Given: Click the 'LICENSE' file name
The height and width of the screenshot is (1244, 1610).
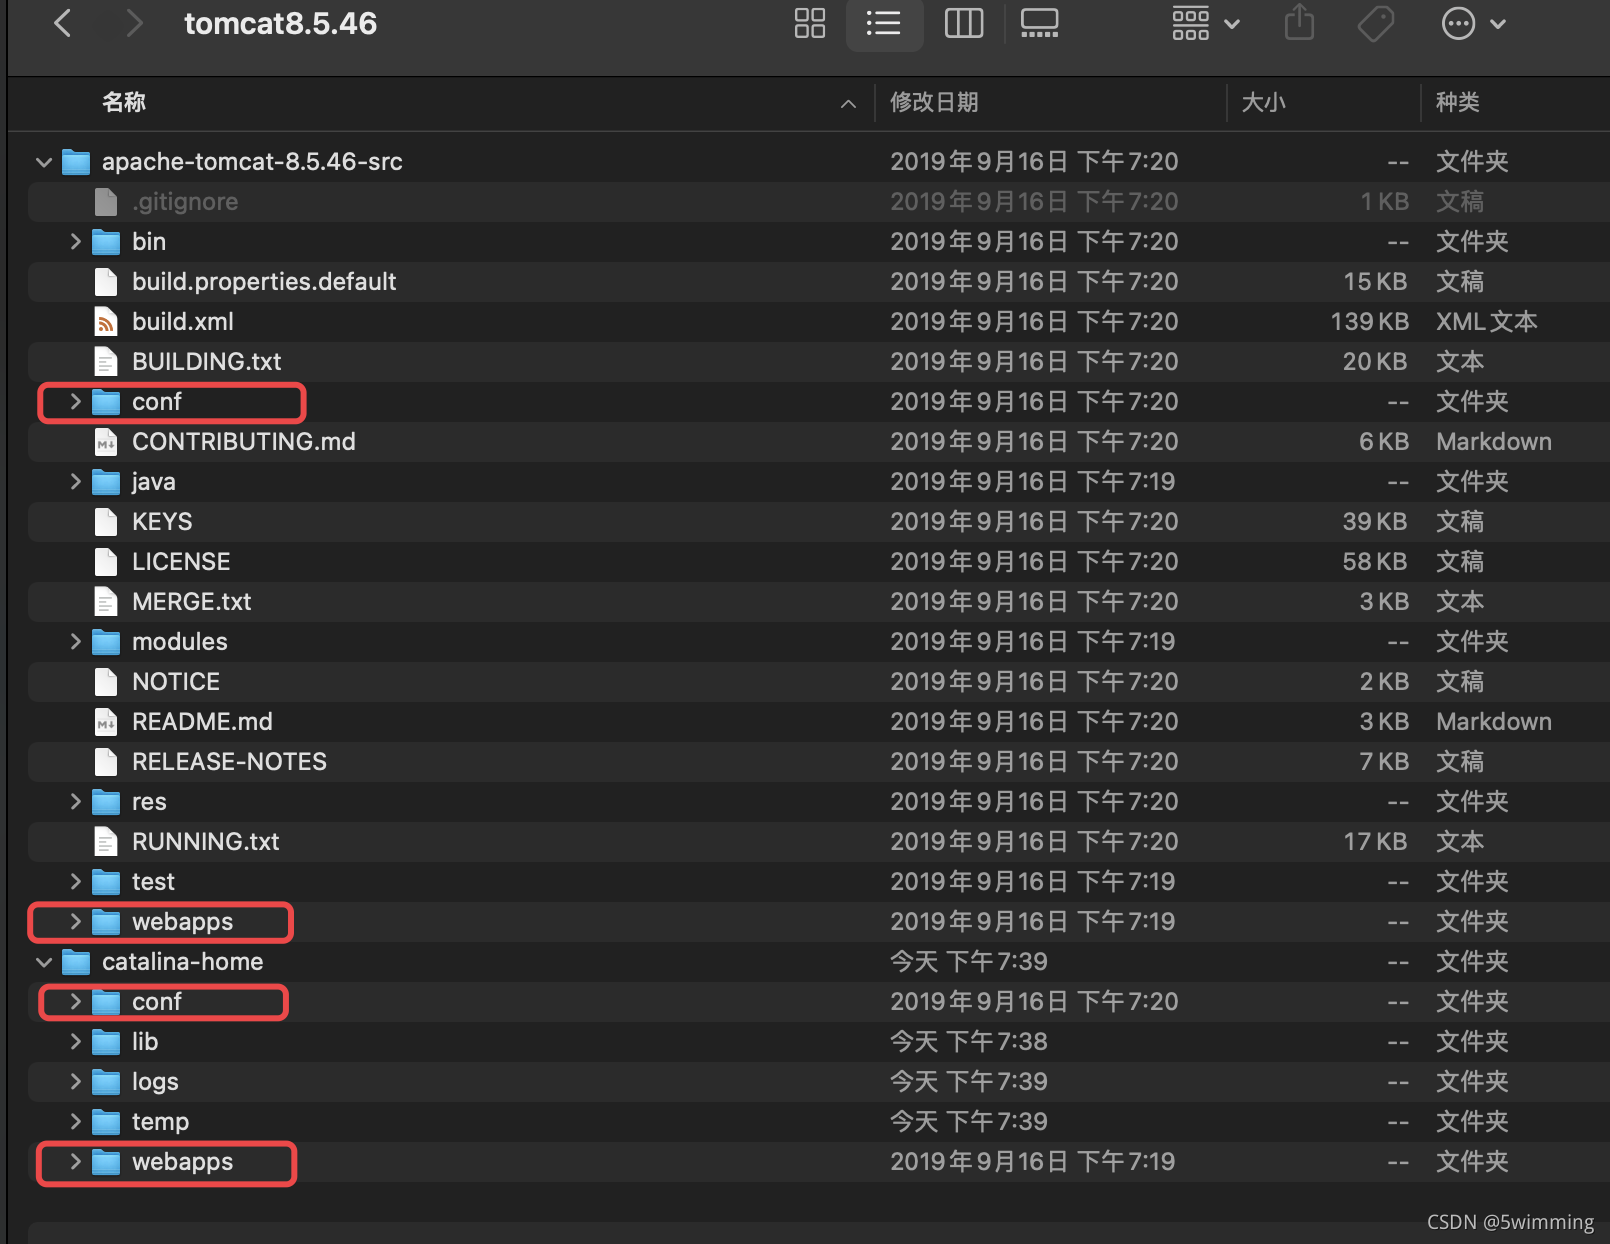Looking at the screenshot, I should 181,561.
